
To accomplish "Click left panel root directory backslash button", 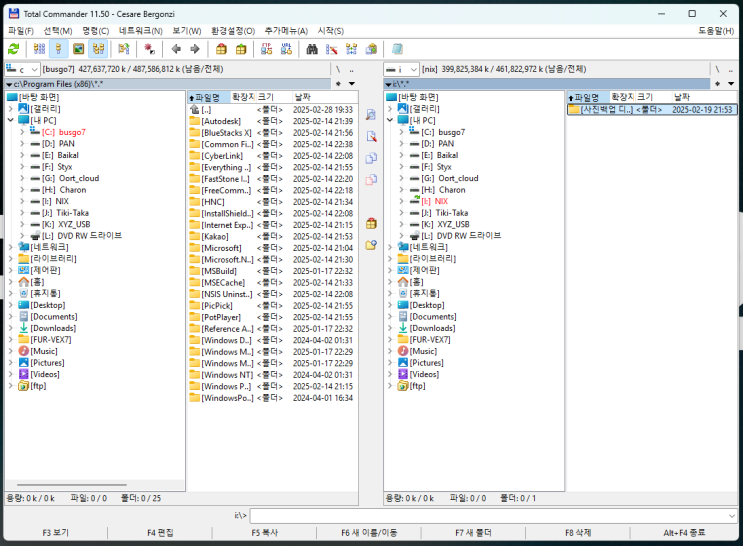I will click(338, 70).
